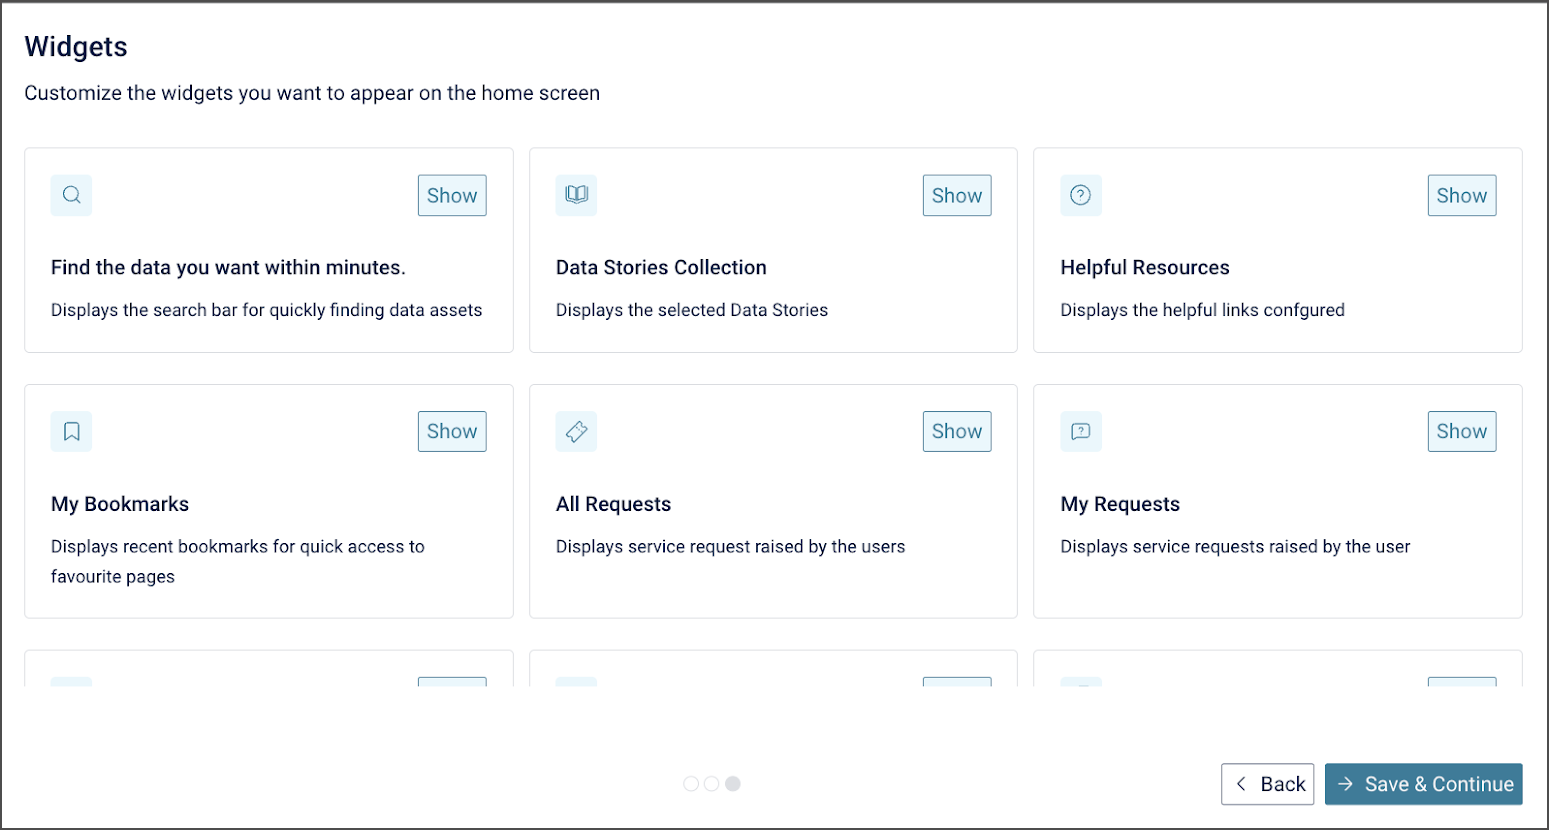The height and width of the screenshot is (830, 1549).
Task: Toggle Show for My Bookmarks widget
Action: [x=452, y=432]
